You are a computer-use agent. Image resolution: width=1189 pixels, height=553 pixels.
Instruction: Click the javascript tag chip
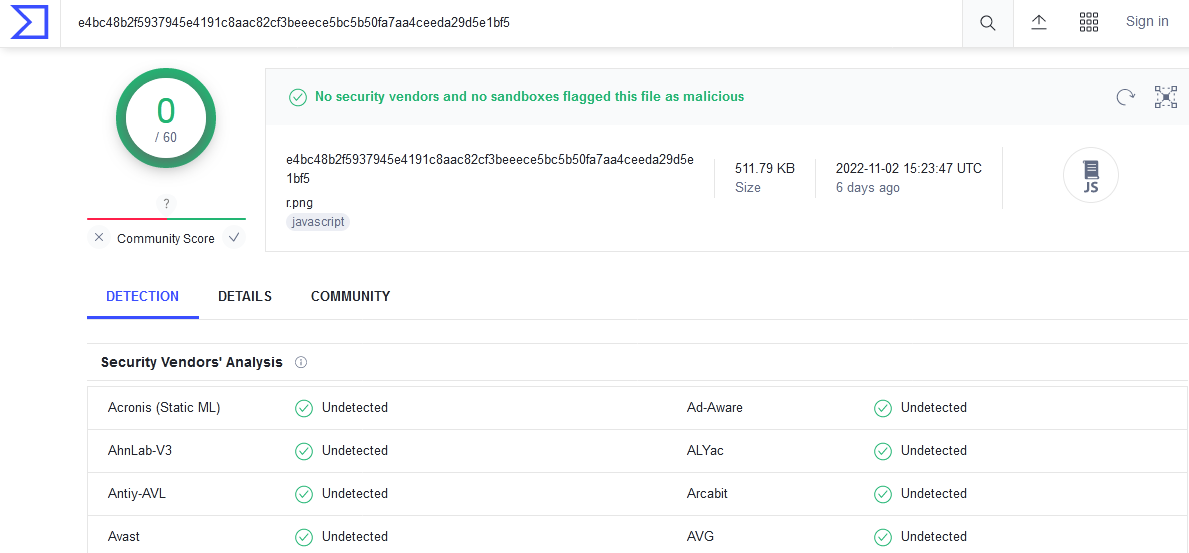click(318, 222)
